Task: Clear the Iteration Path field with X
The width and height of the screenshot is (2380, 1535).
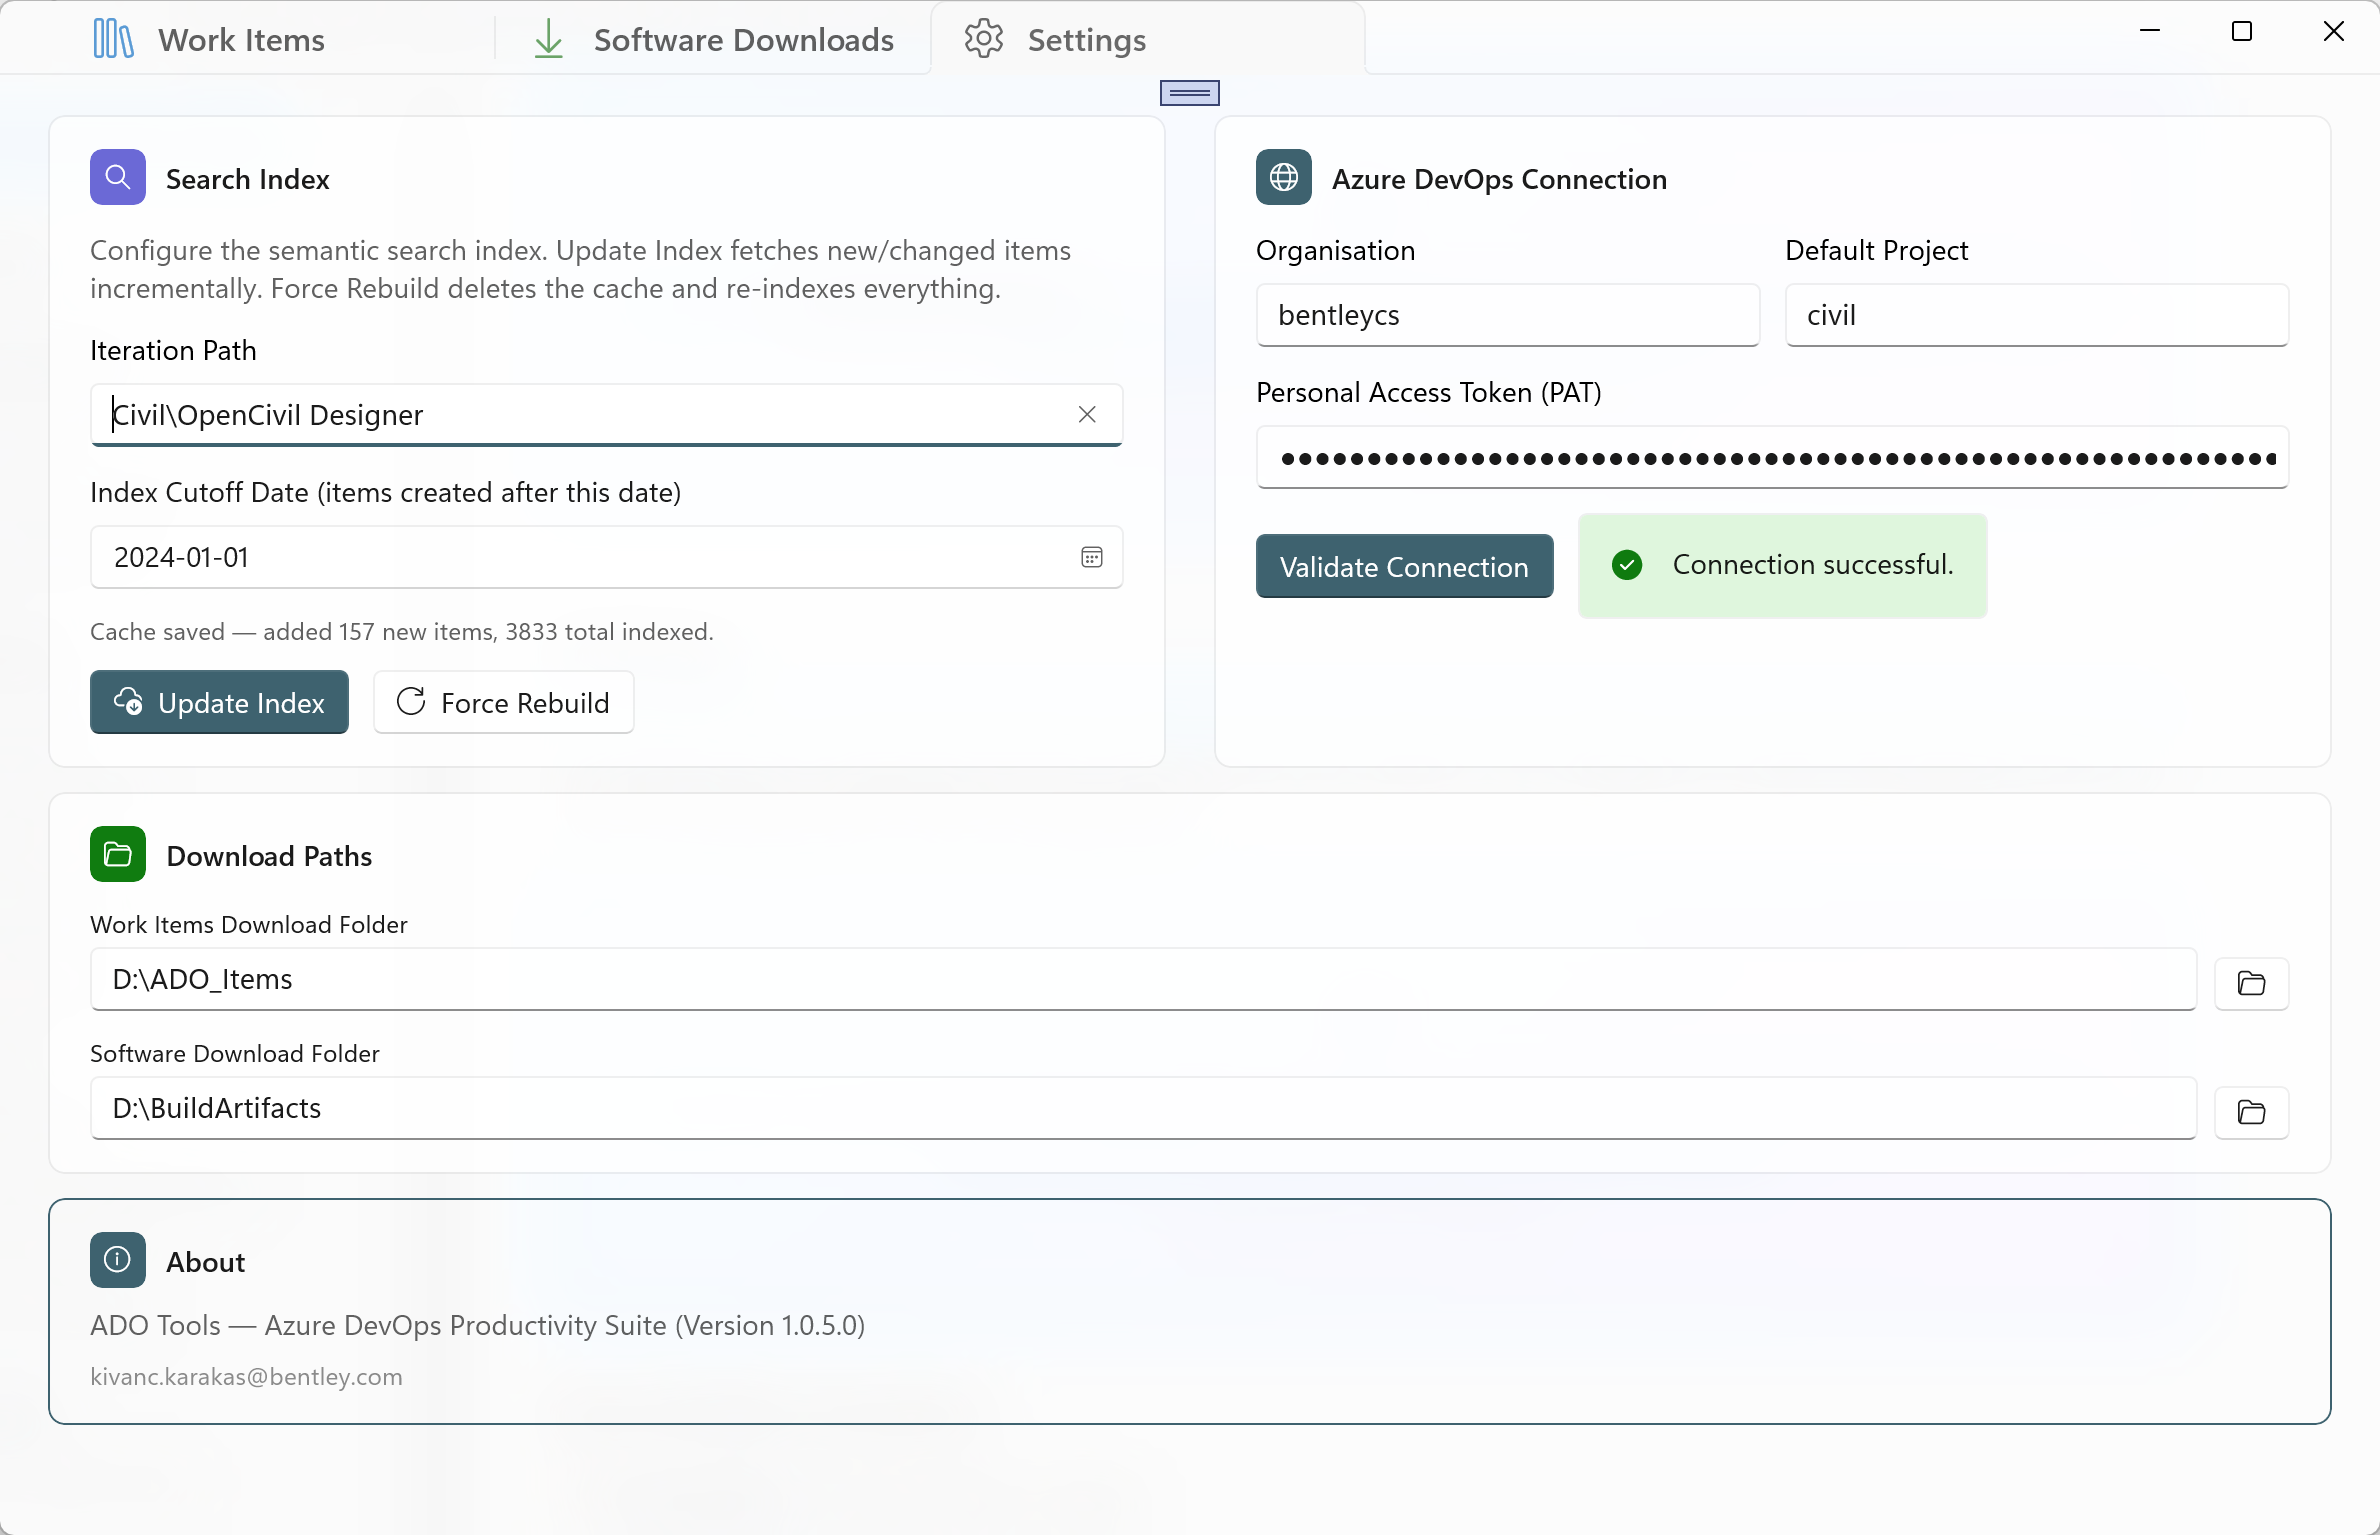Action: coord(1087,414)
